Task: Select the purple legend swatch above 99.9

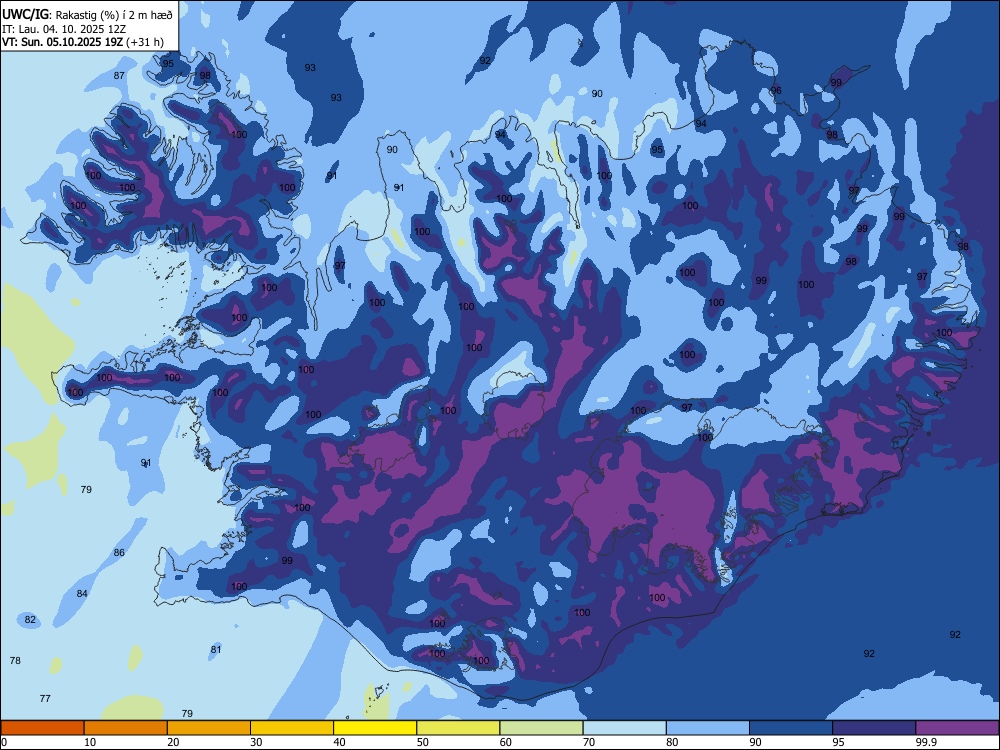Action: pyautogui.click(x=957, y=728)
